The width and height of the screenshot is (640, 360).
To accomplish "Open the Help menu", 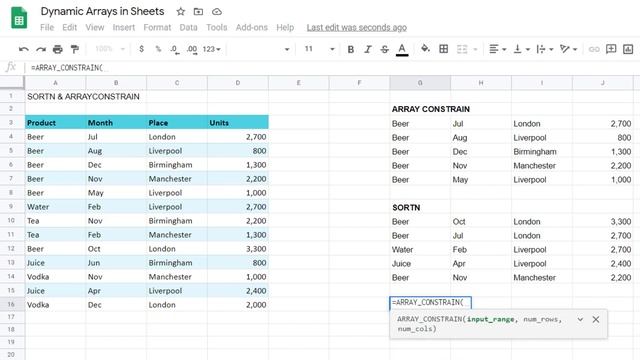I will (x=285, y=27).
